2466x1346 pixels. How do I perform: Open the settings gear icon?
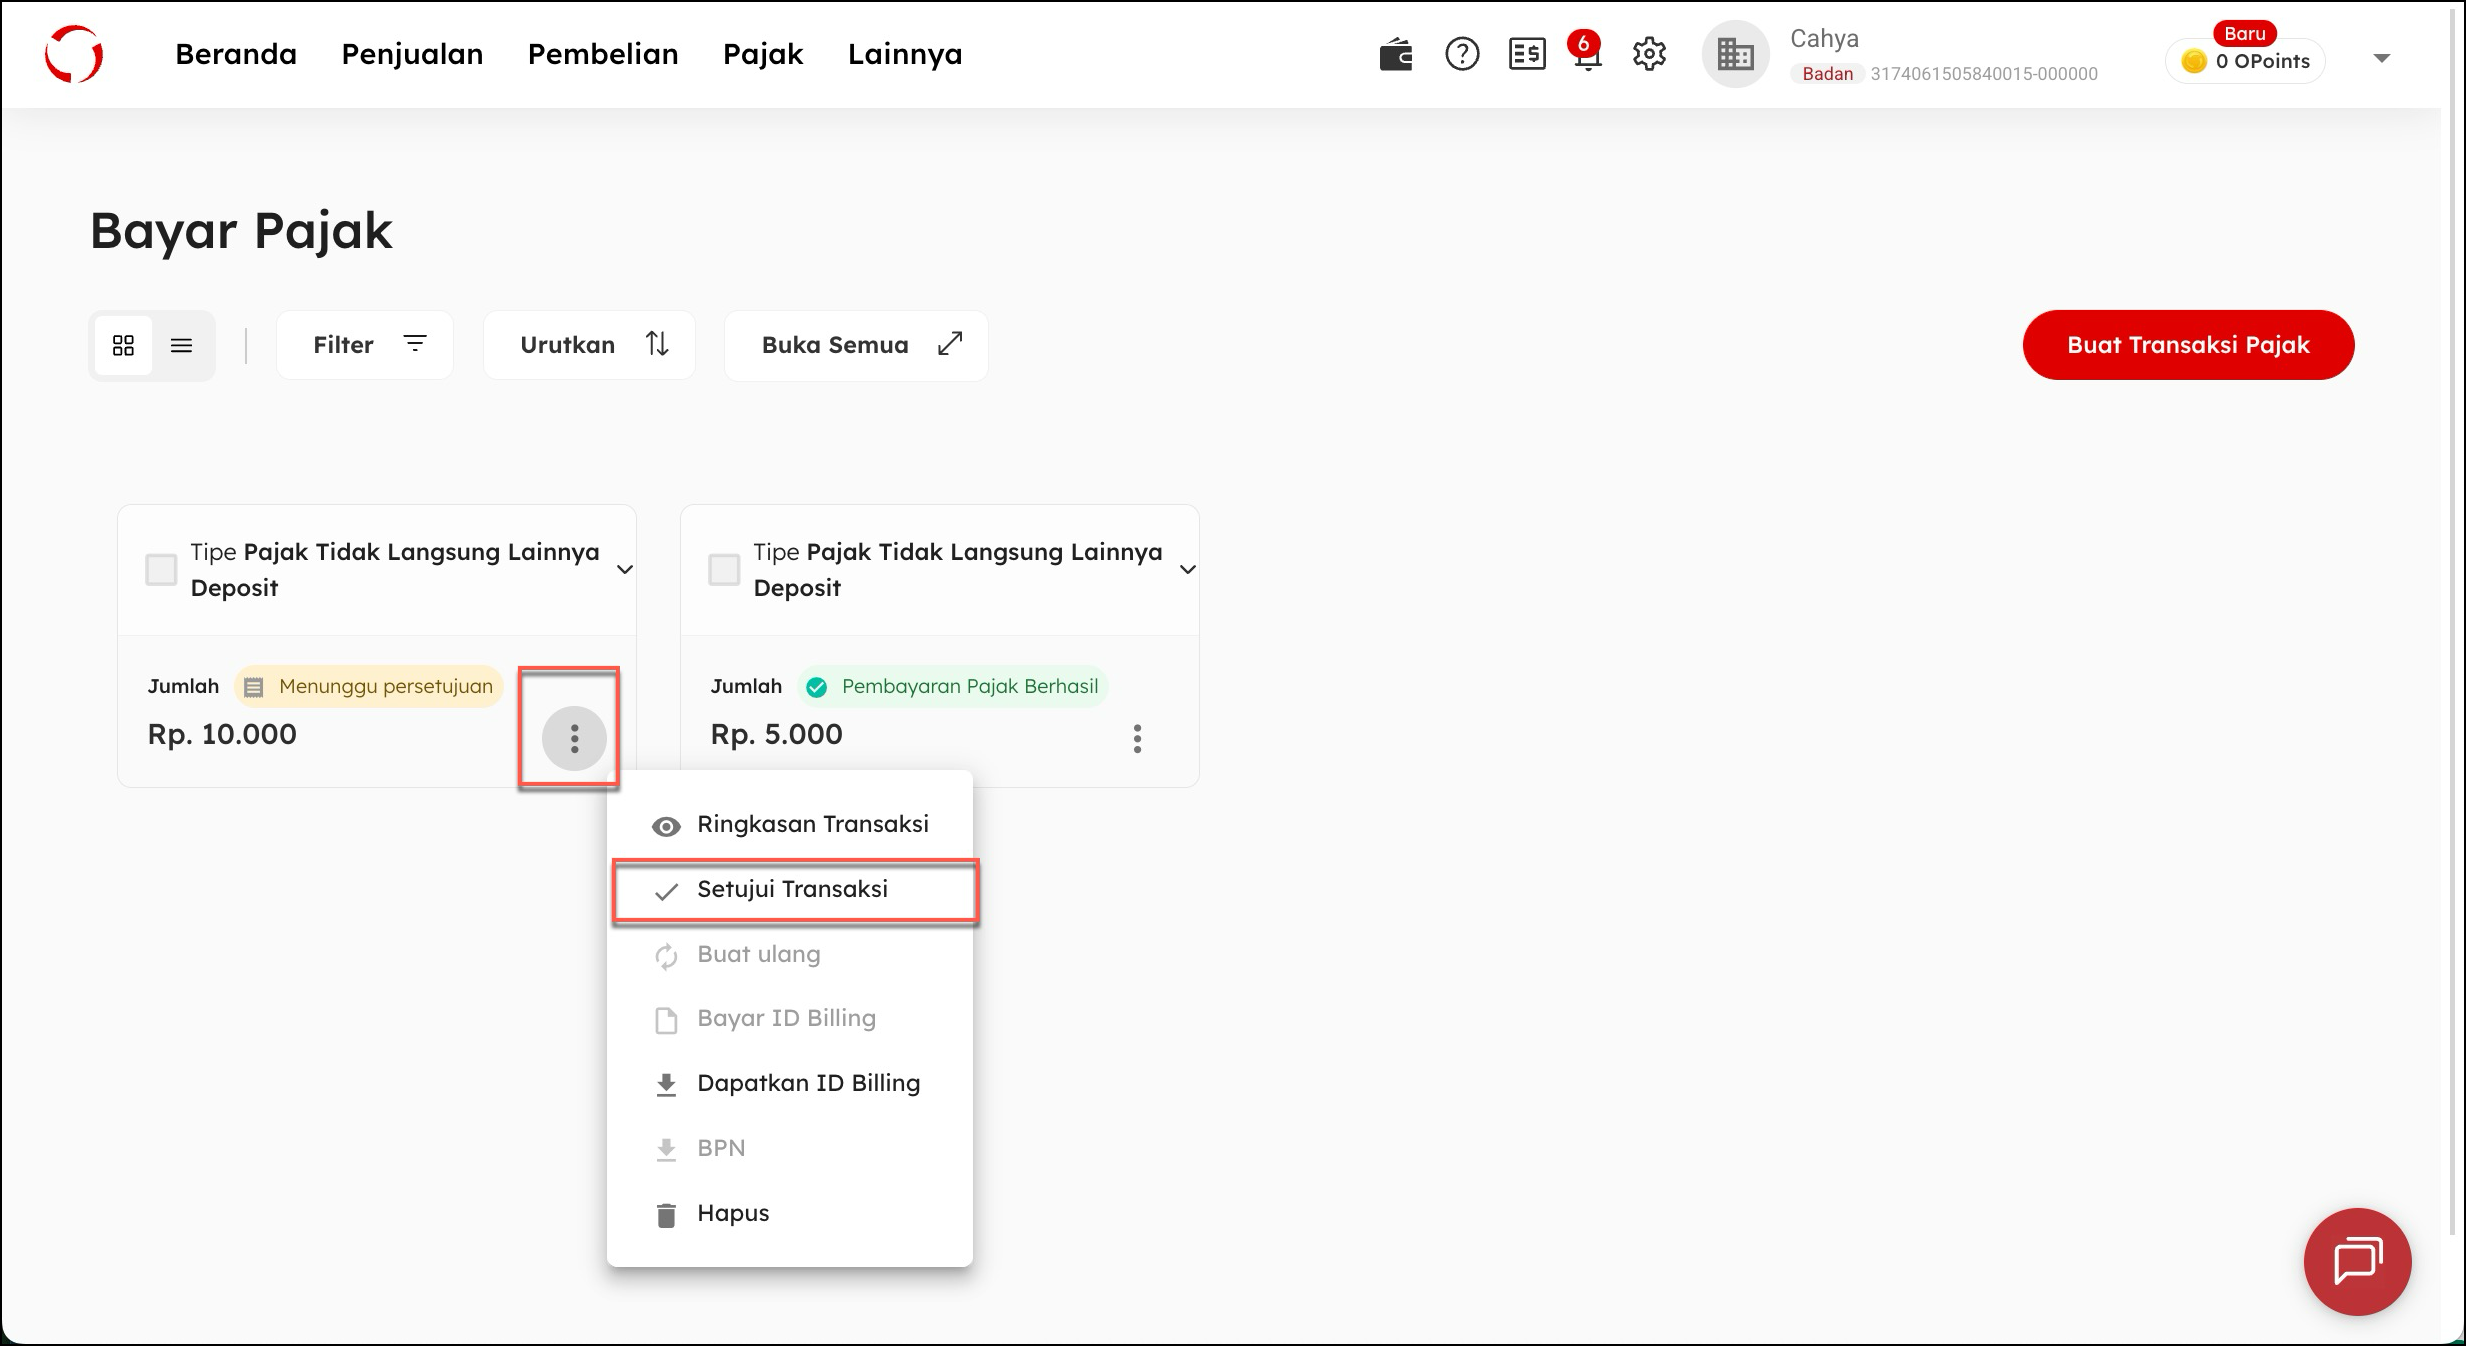[x=1649, y=55]
